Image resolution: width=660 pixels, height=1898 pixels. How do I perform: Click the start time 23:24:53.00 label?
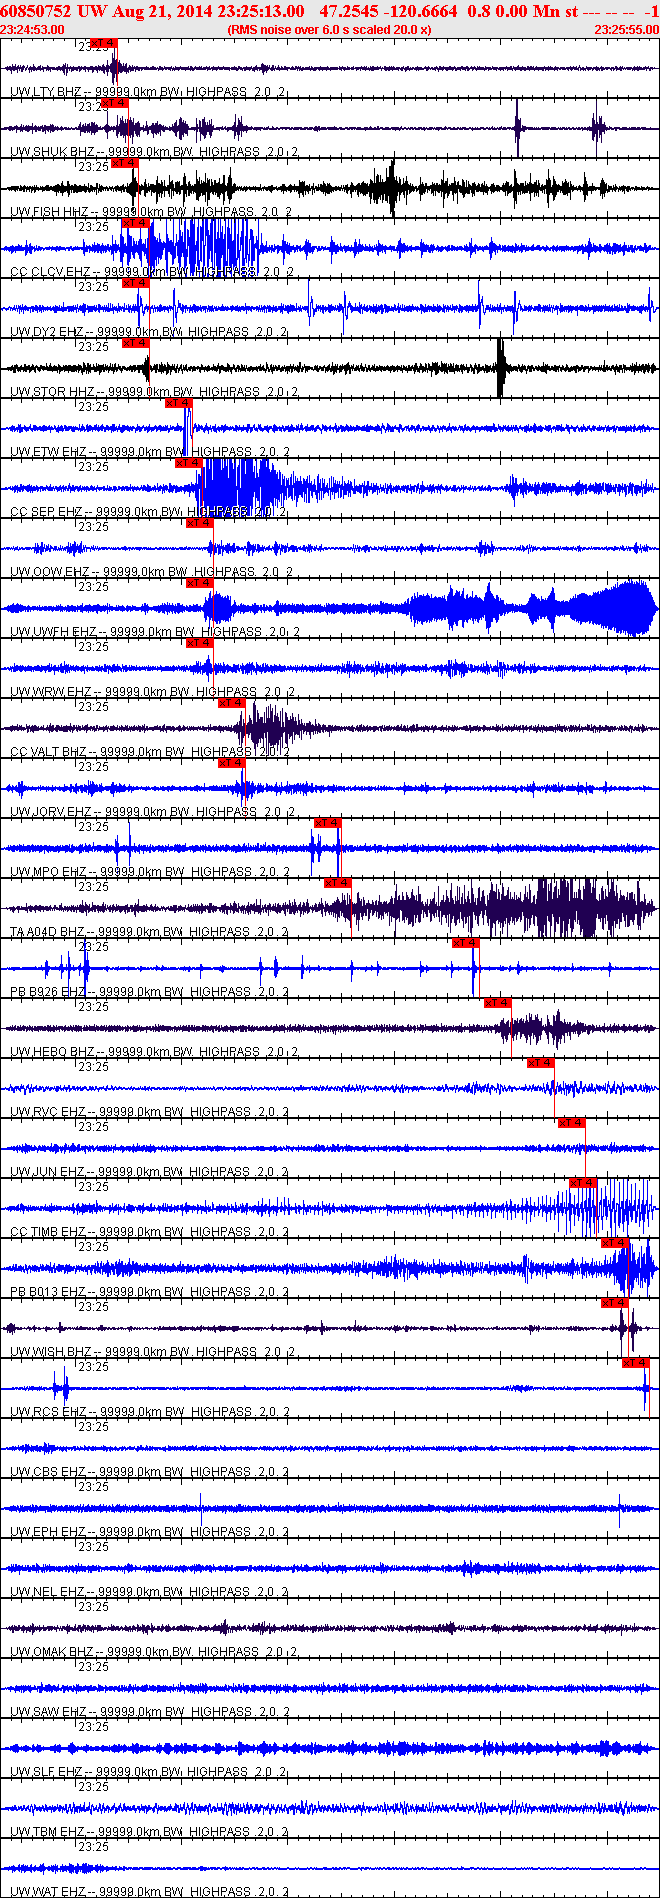click(33, 30)
